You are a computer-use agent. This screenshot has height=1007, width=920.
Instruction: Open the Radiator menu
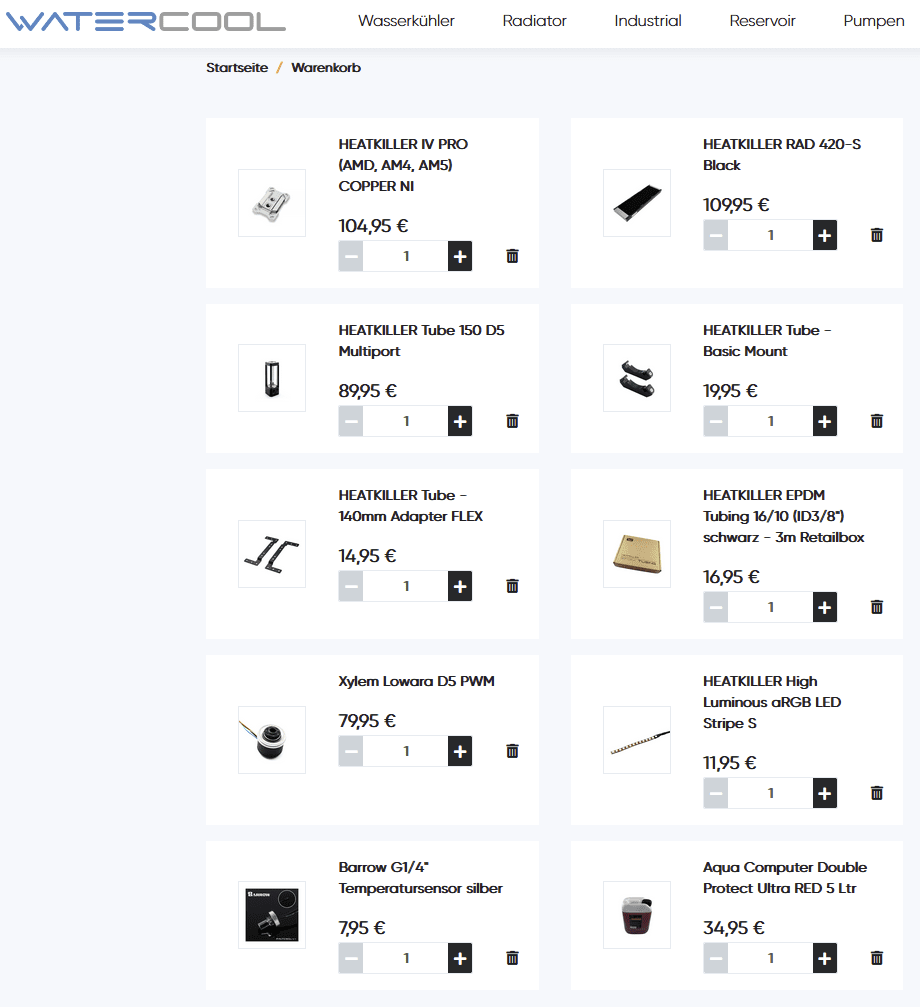534,21
